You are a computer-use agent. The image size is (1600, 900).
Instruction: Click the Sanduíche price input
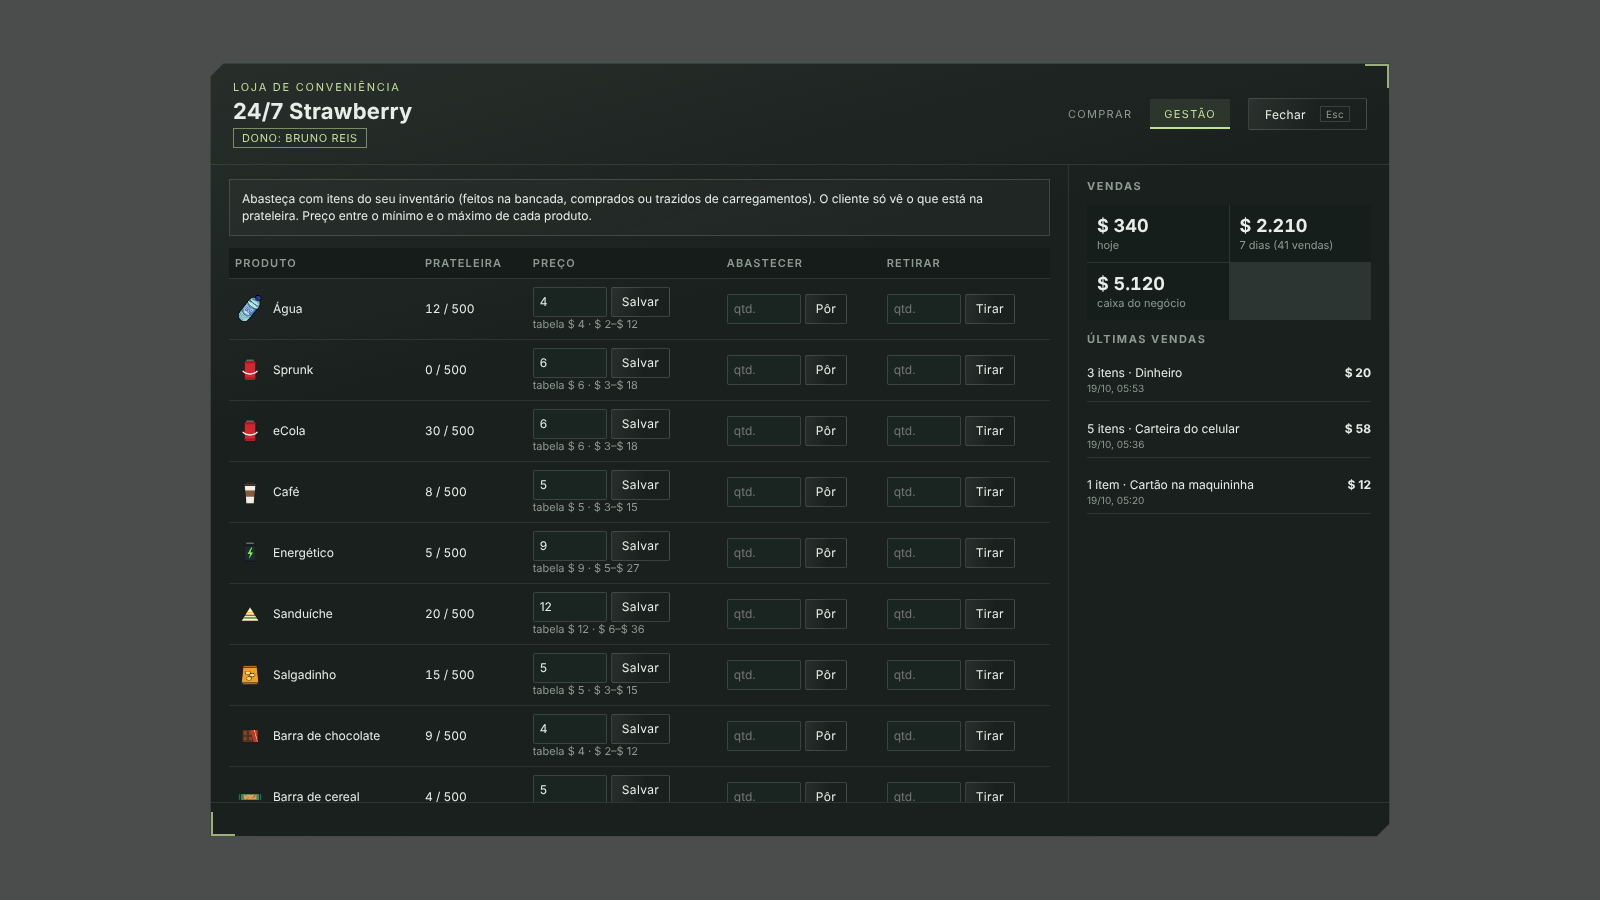click(570, 607)
